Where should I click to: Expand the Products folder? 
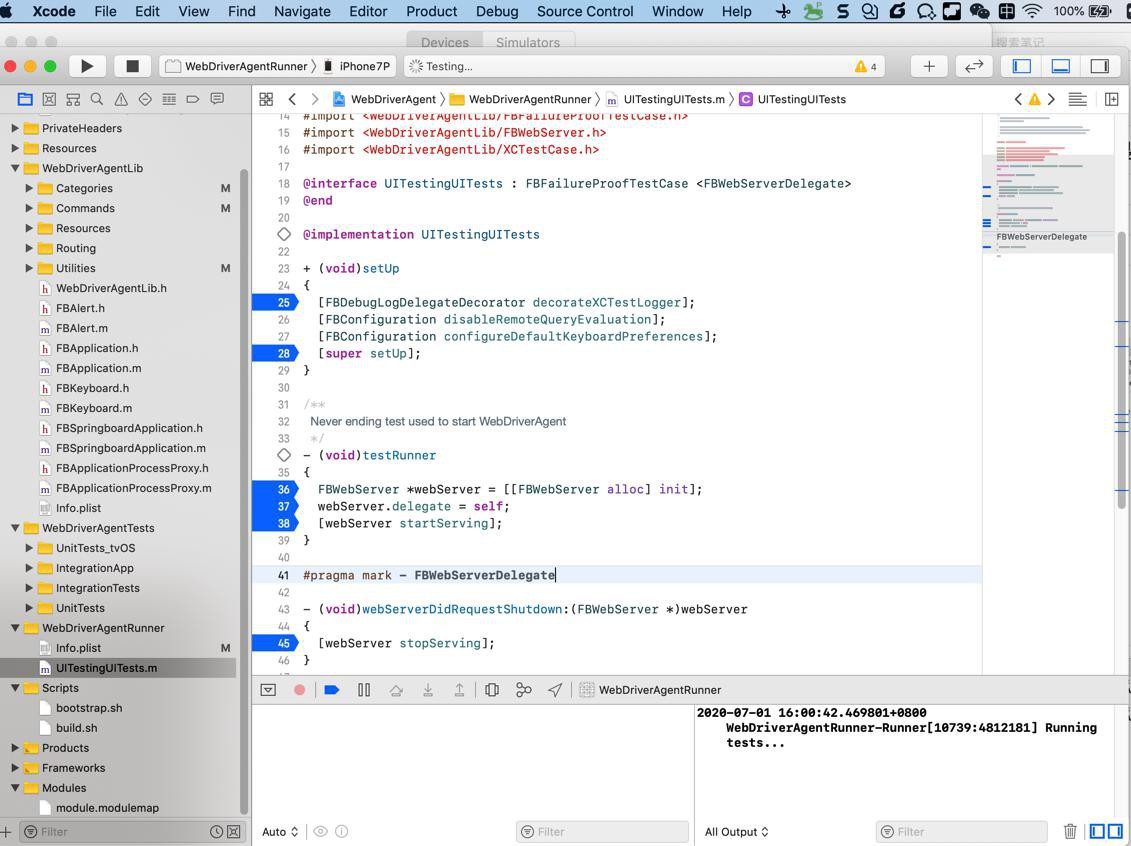click(14, 748)
